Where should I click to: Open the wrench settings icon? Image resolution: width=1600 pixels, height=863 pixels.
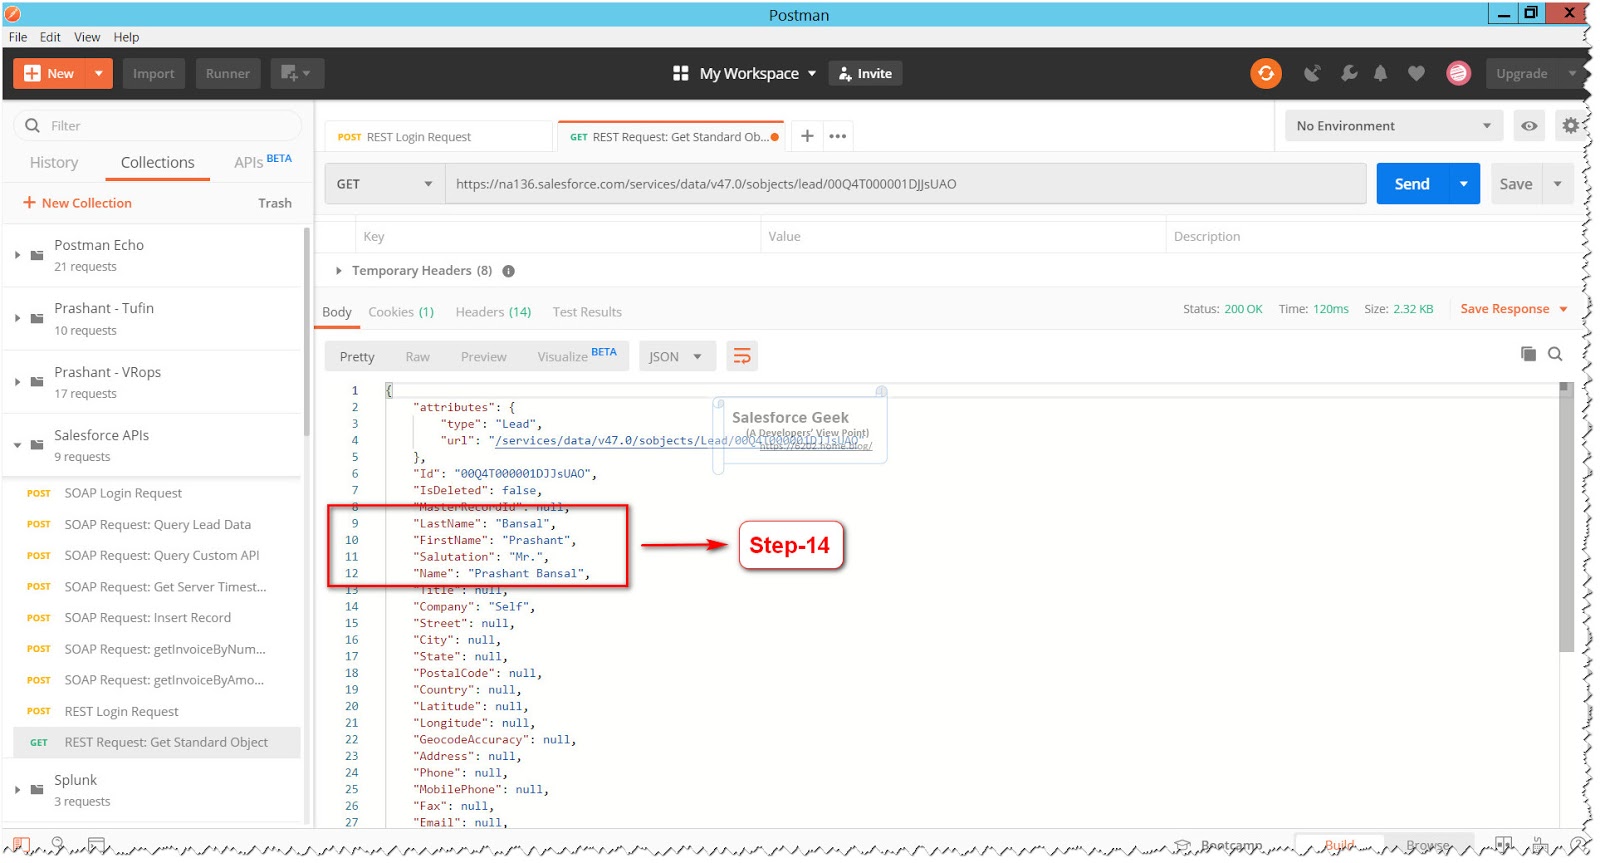[x=1348, y=73]
